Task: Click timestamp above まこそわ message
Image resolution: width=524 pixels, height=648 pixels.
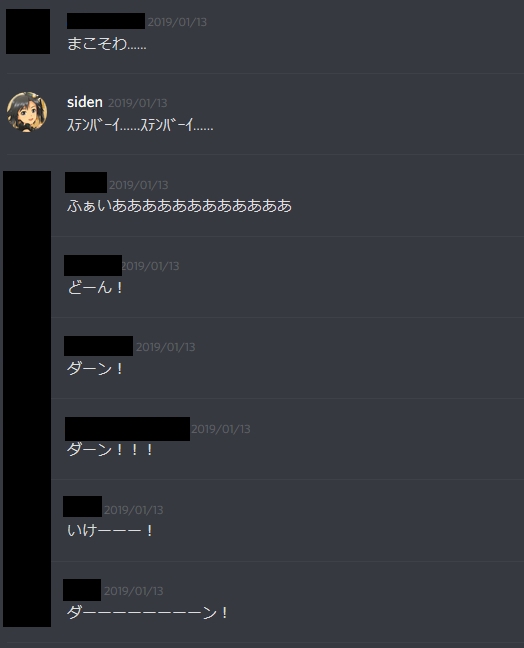Action: (177, 22)
